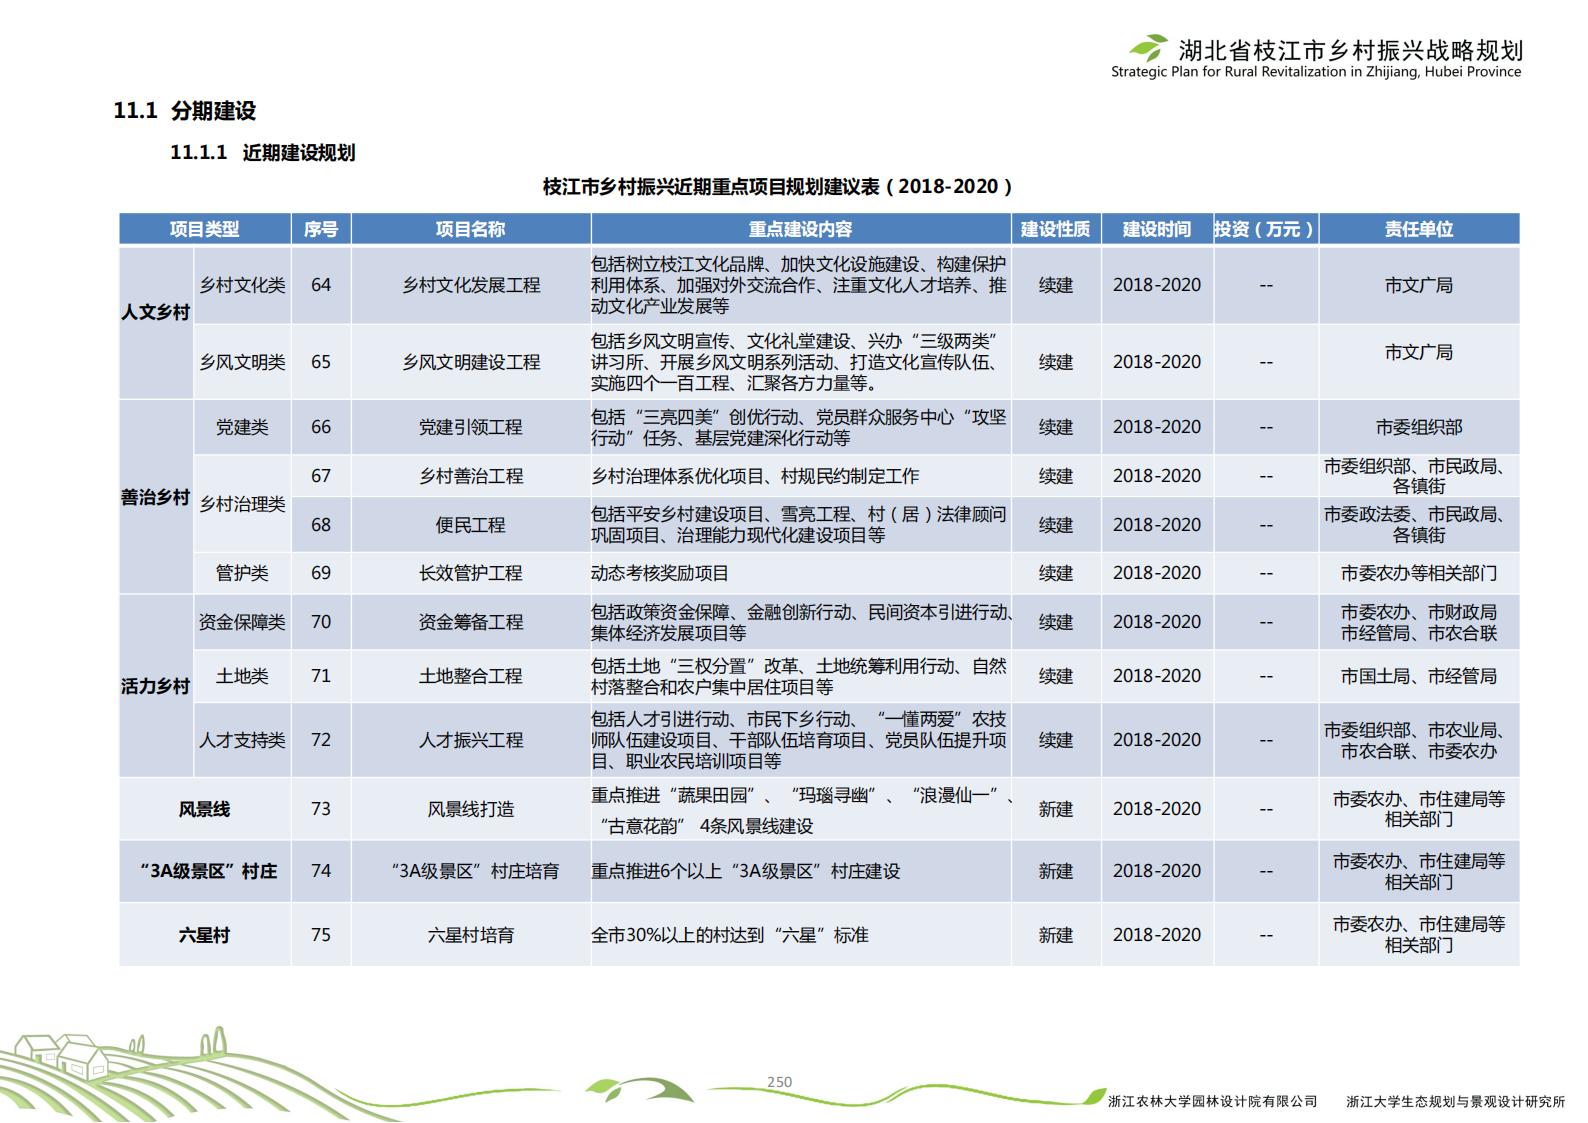Click '2018-2020' in the 便民工程 row
Image resolution: width=1588 pixels, height=1123 pixels.
(1157, 525)
